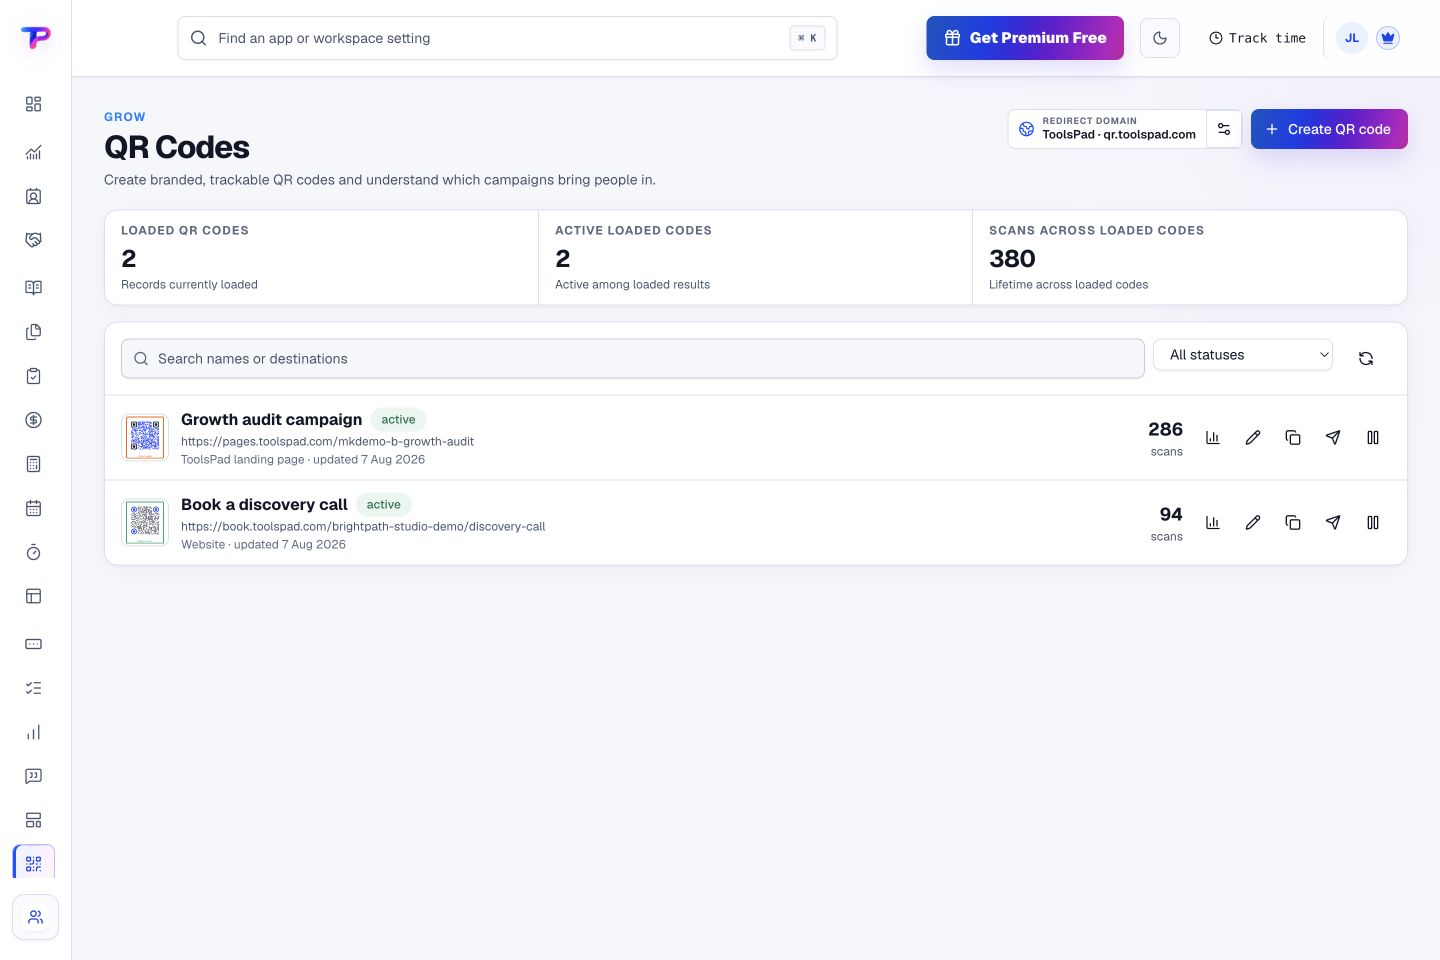The height and width of the screenshot is (960, 1440).
Task: Select the QR codes sidebar icon
Action: (34, 863)
